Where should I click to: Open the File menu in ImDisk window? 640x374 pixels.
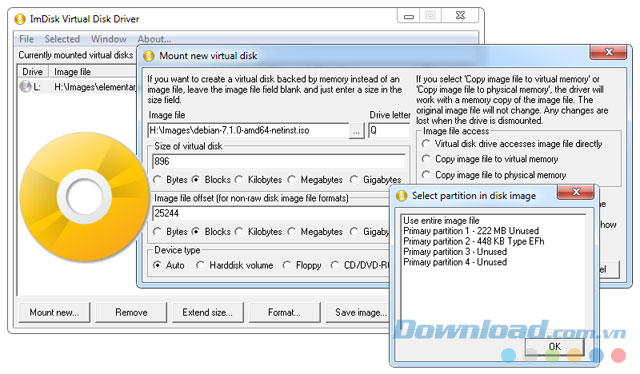pos(27,39)
